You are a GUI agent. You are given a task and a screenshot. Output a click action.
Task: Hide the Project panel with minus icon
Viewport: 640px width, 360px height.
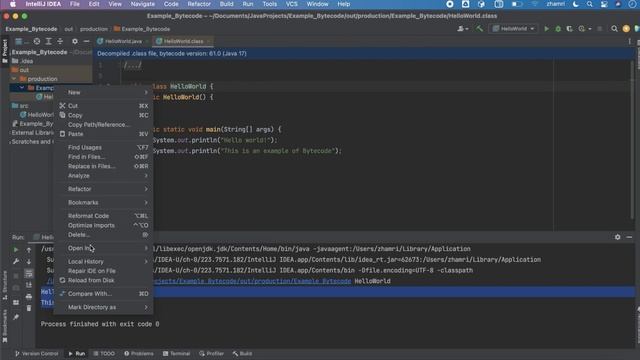coord(86,41)
